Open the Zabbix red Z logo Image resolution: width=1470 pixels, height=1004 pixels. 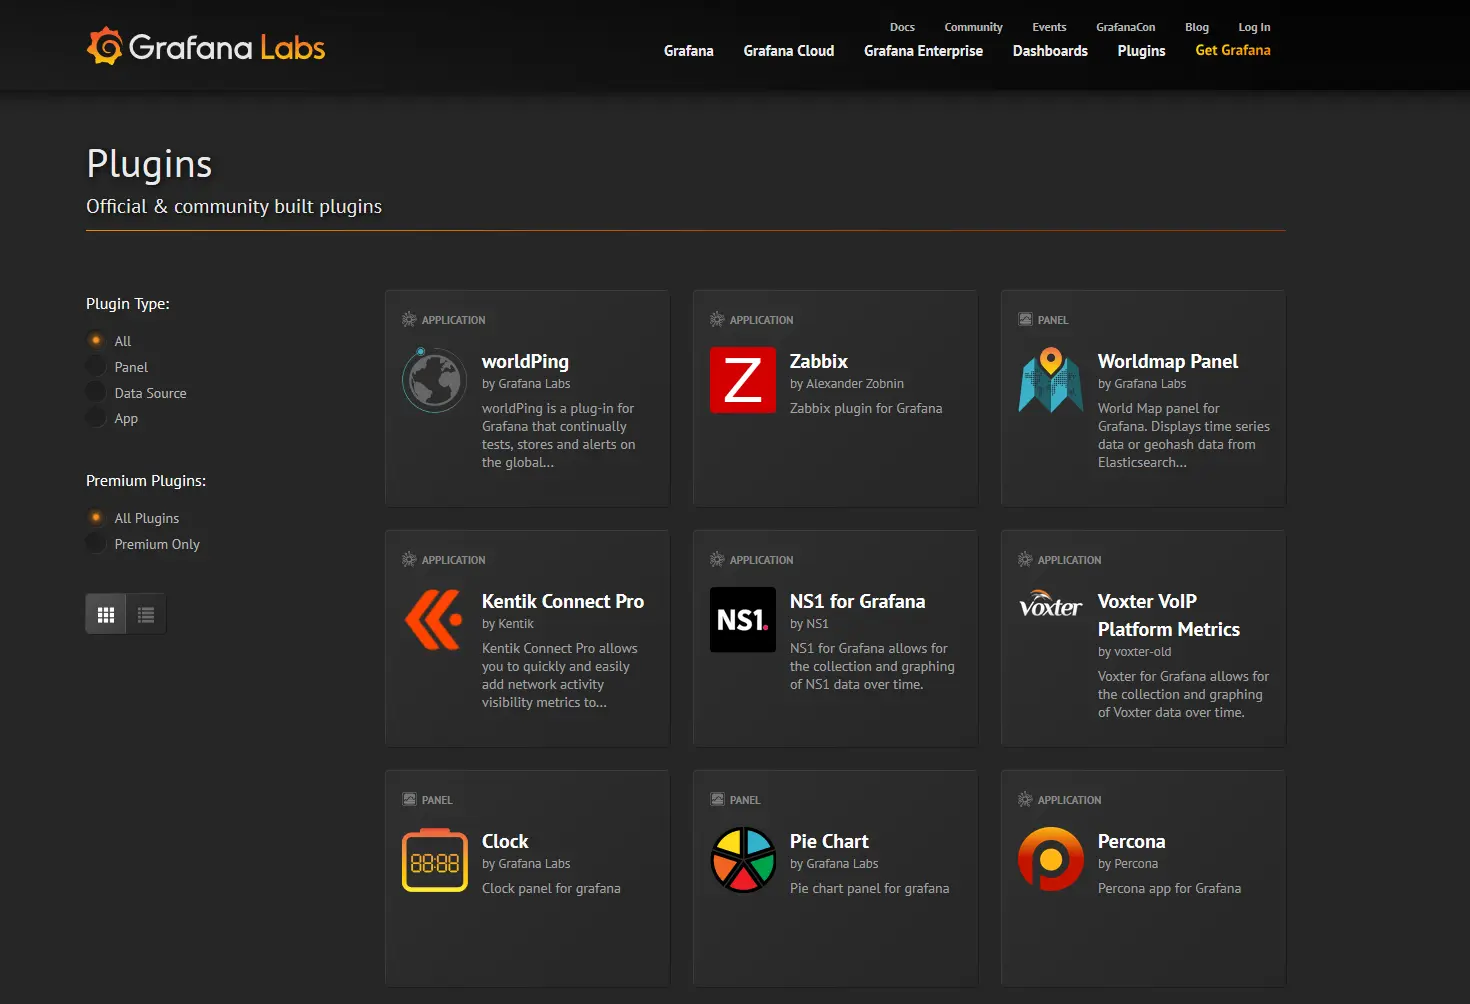pyautogui.click(x=743, y=380)
